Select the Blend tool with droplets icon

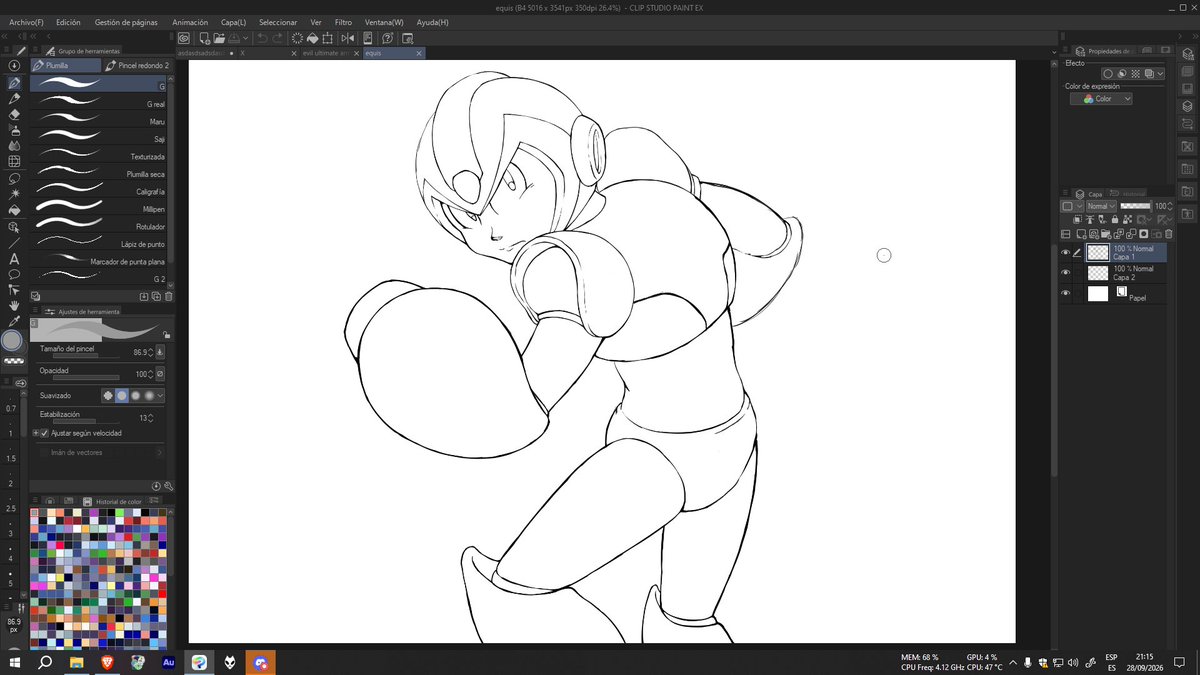15,145
